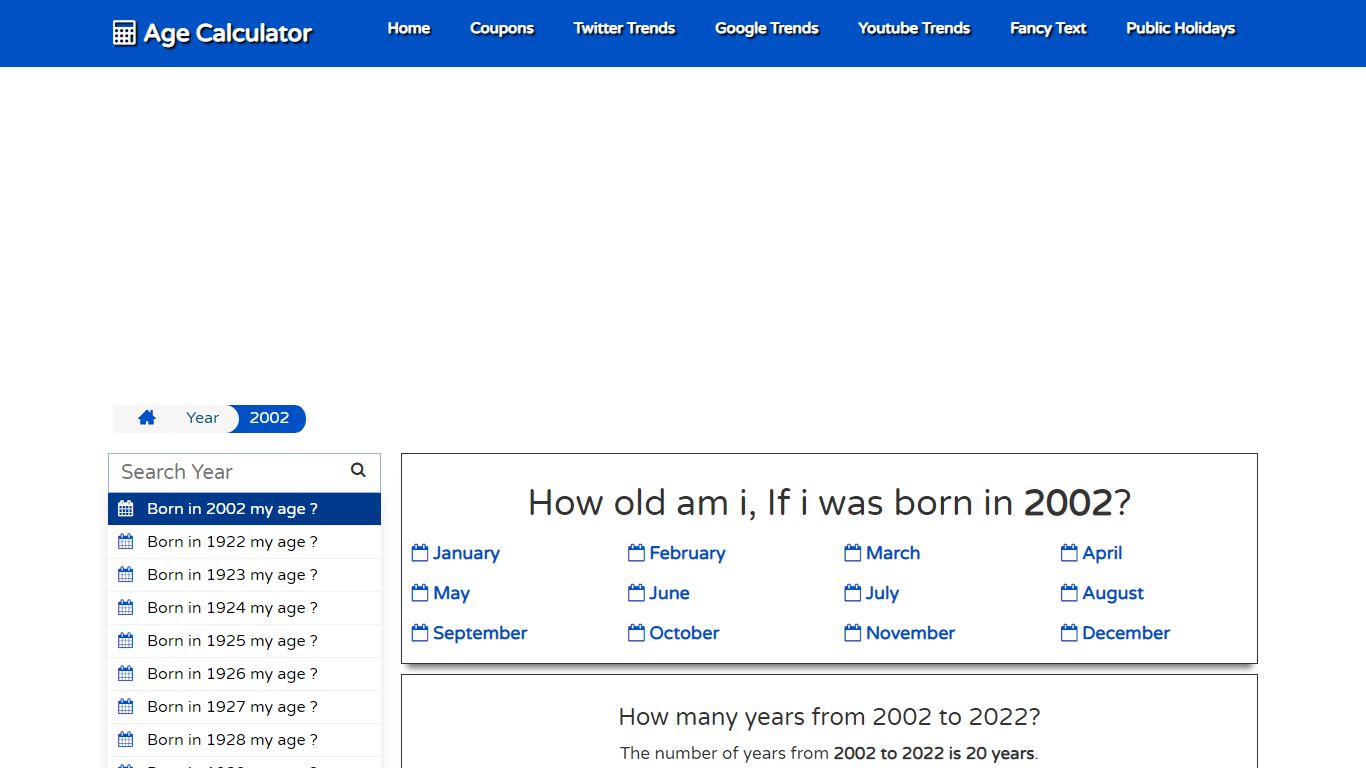The image size is (1366, 768).
Task: Click calendar icon in Born in 1928 row
Action: 125,740
